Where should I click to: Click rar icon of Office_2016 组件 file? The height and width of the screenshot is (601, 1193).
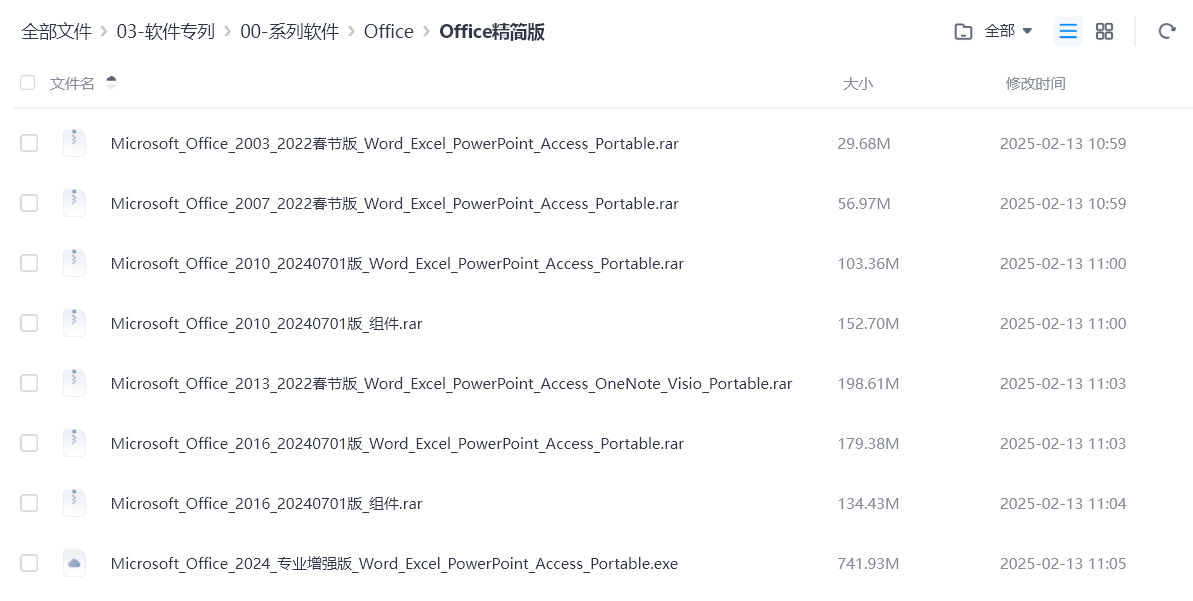[x=74, y=503]
